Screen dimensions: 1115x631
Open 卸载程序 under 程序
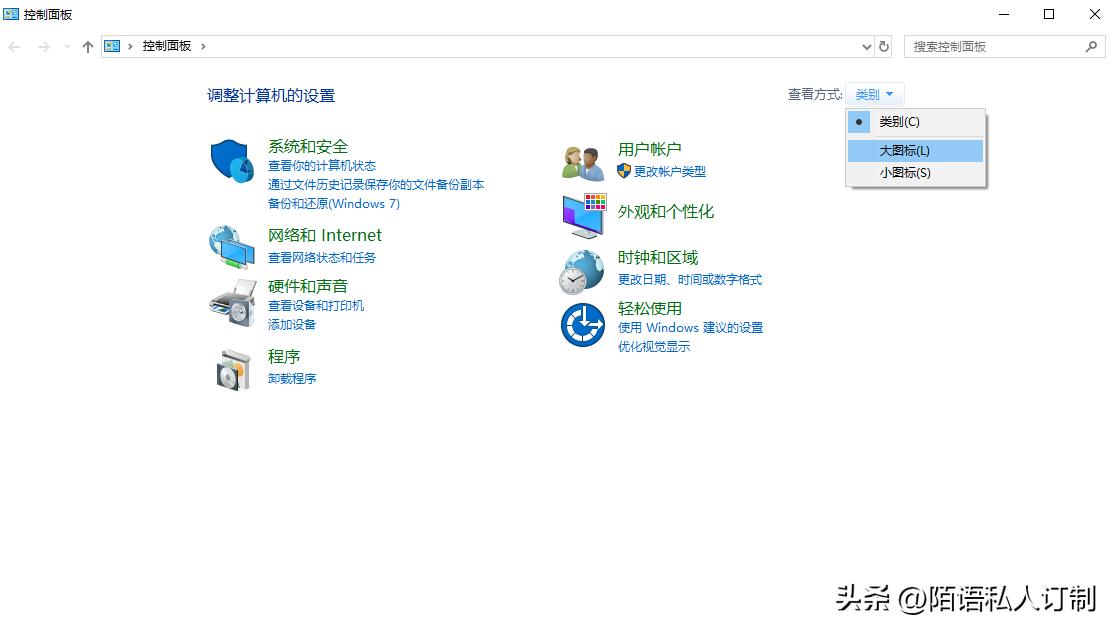tap(292, 378)
